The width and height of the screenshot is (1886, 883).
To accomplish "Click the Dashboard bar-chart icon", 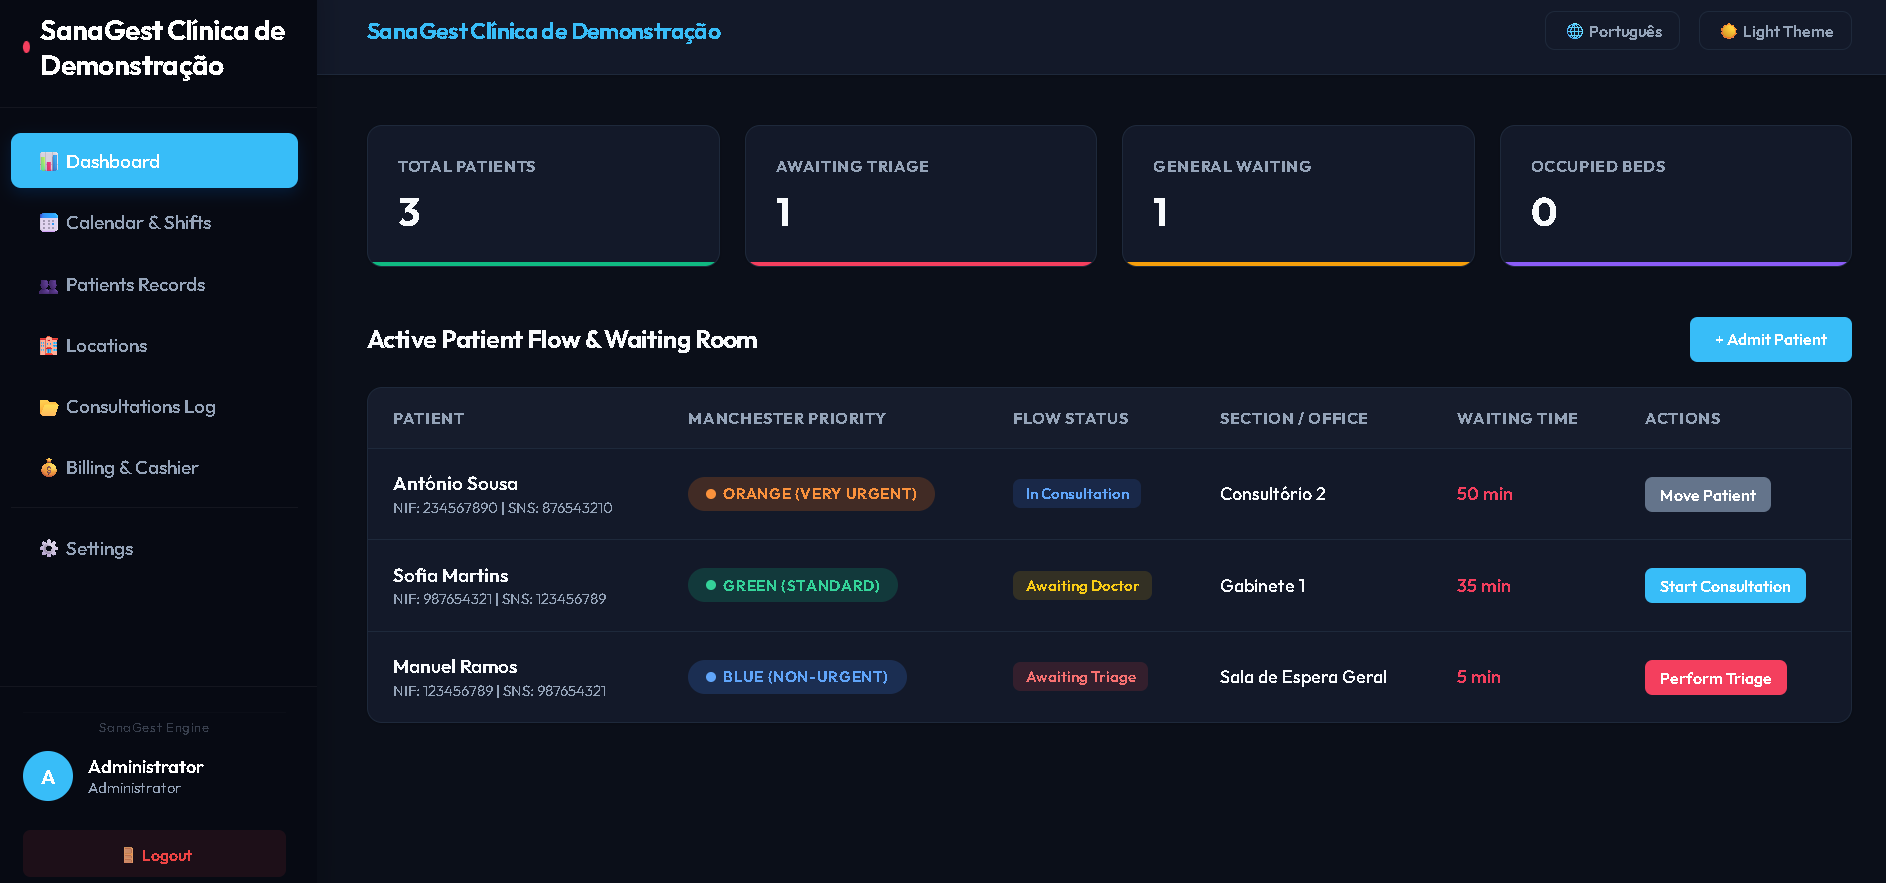I will (48, 162).
